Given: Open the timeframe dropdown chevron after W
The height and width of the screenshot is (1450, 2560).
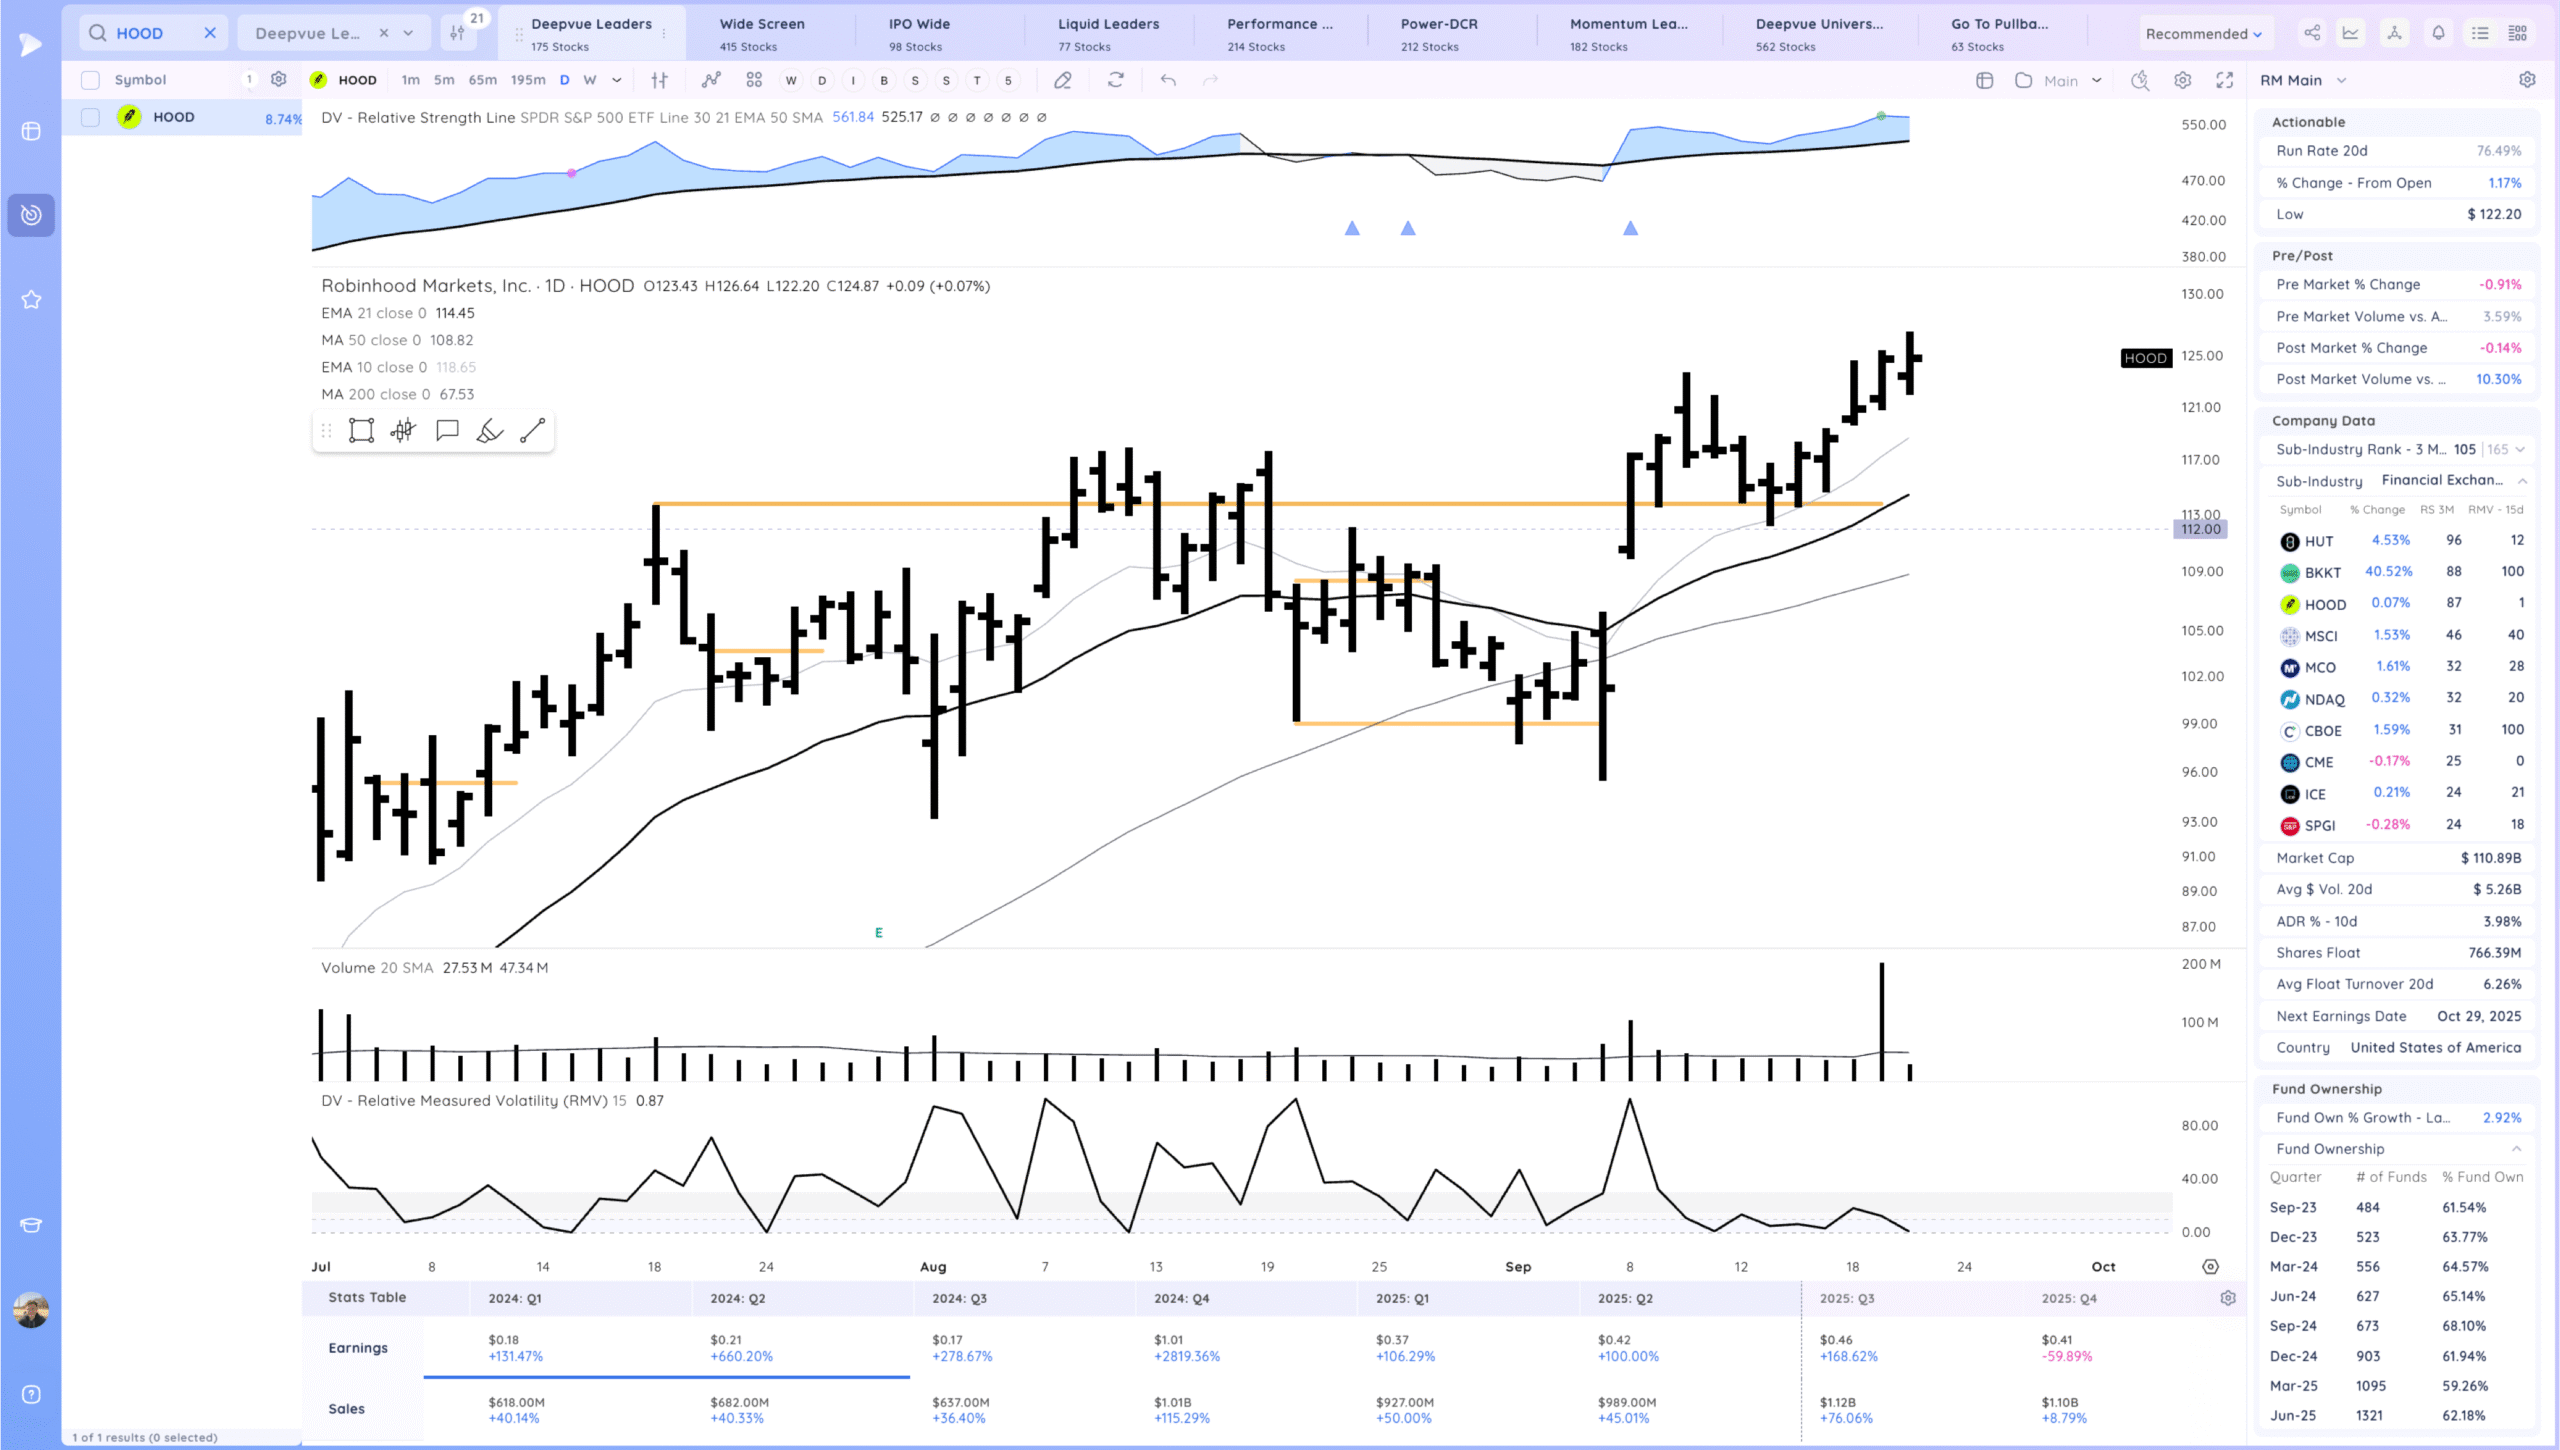Looking at the screenshot, I should click(617, 80).
